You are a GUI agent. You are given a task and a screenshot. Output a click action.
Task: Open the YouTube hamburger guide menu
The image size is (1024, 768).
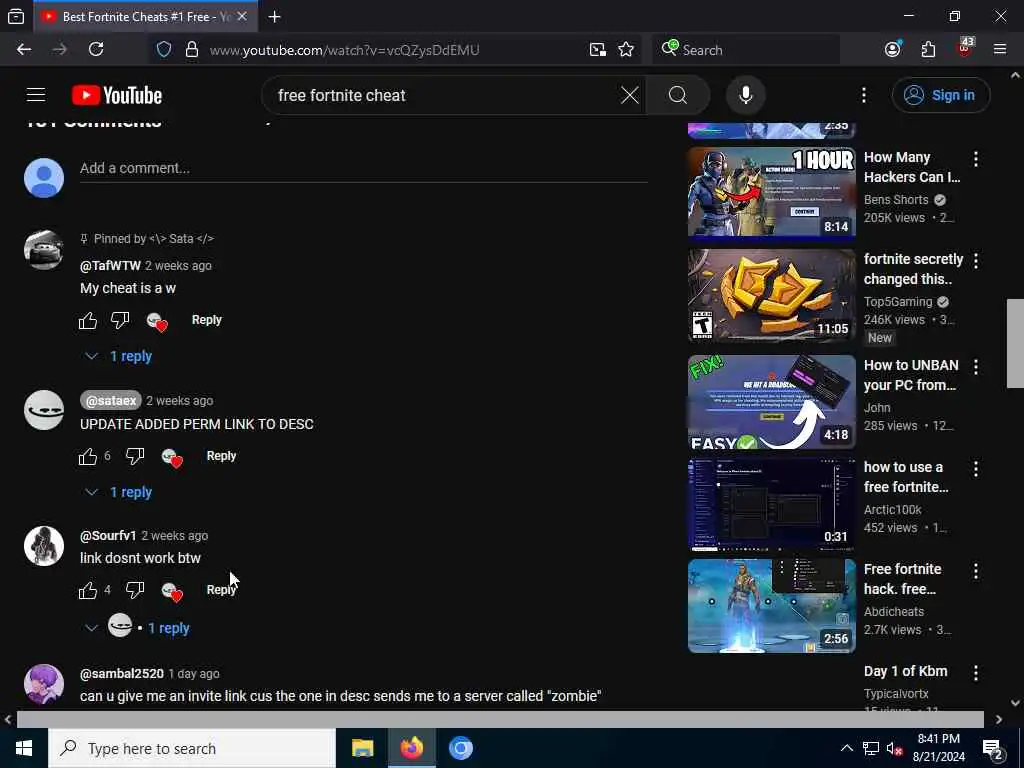point(36,95)
